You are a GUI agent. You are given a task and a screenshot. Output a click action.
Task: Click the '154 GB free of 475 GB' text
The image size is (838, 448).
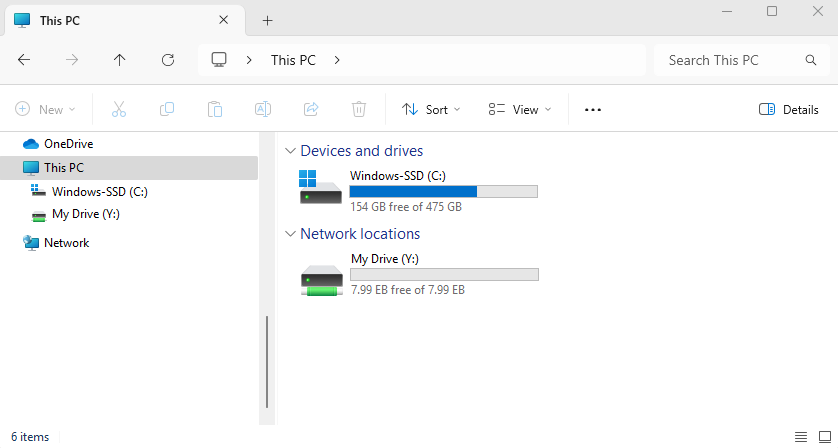406,207
